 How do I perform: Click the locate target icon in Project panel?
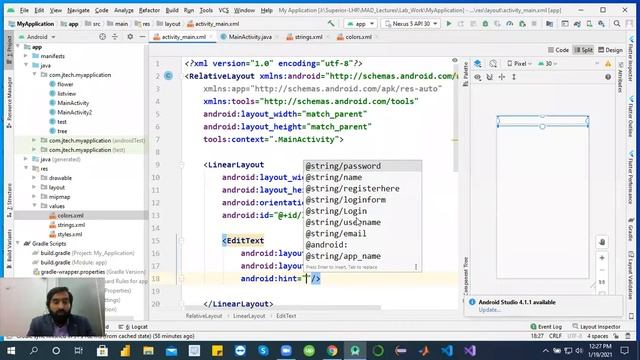[102, 37]
